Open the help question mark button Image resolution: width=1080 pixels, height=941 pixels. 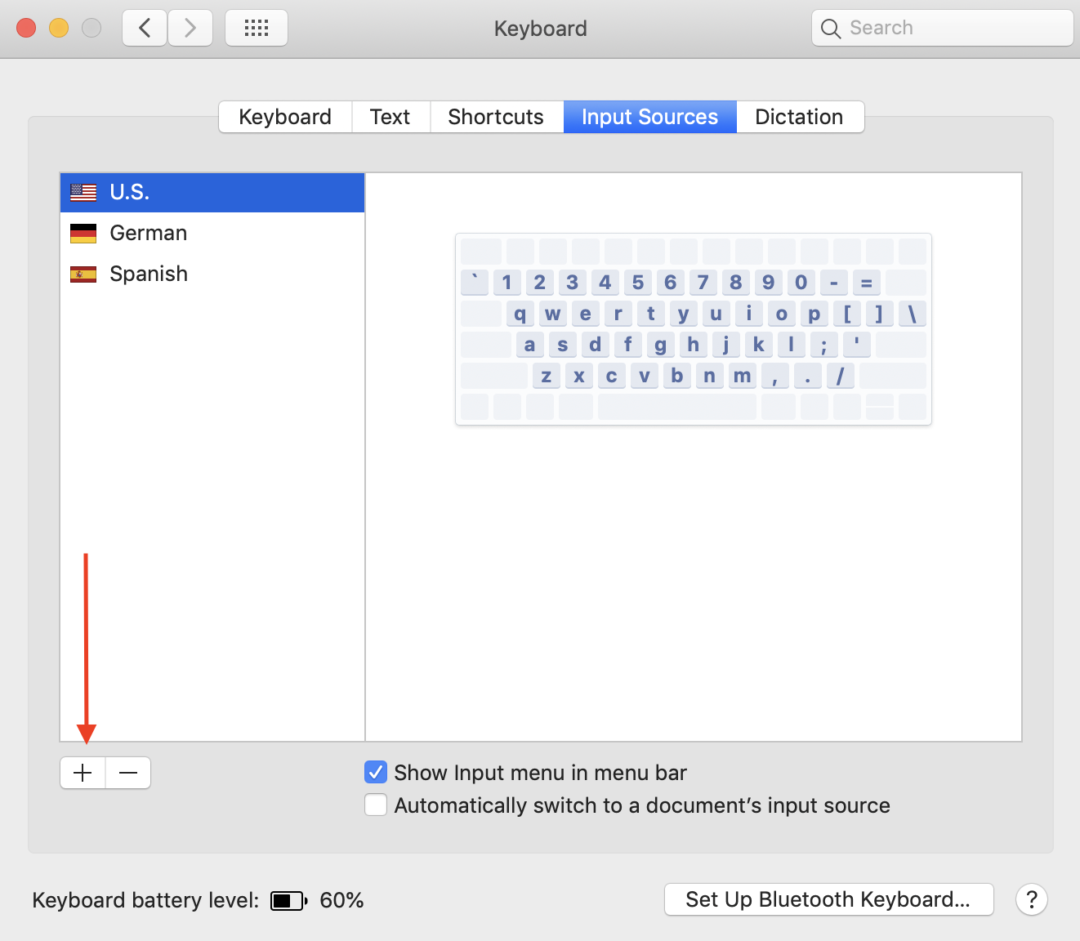[1031, 899]
